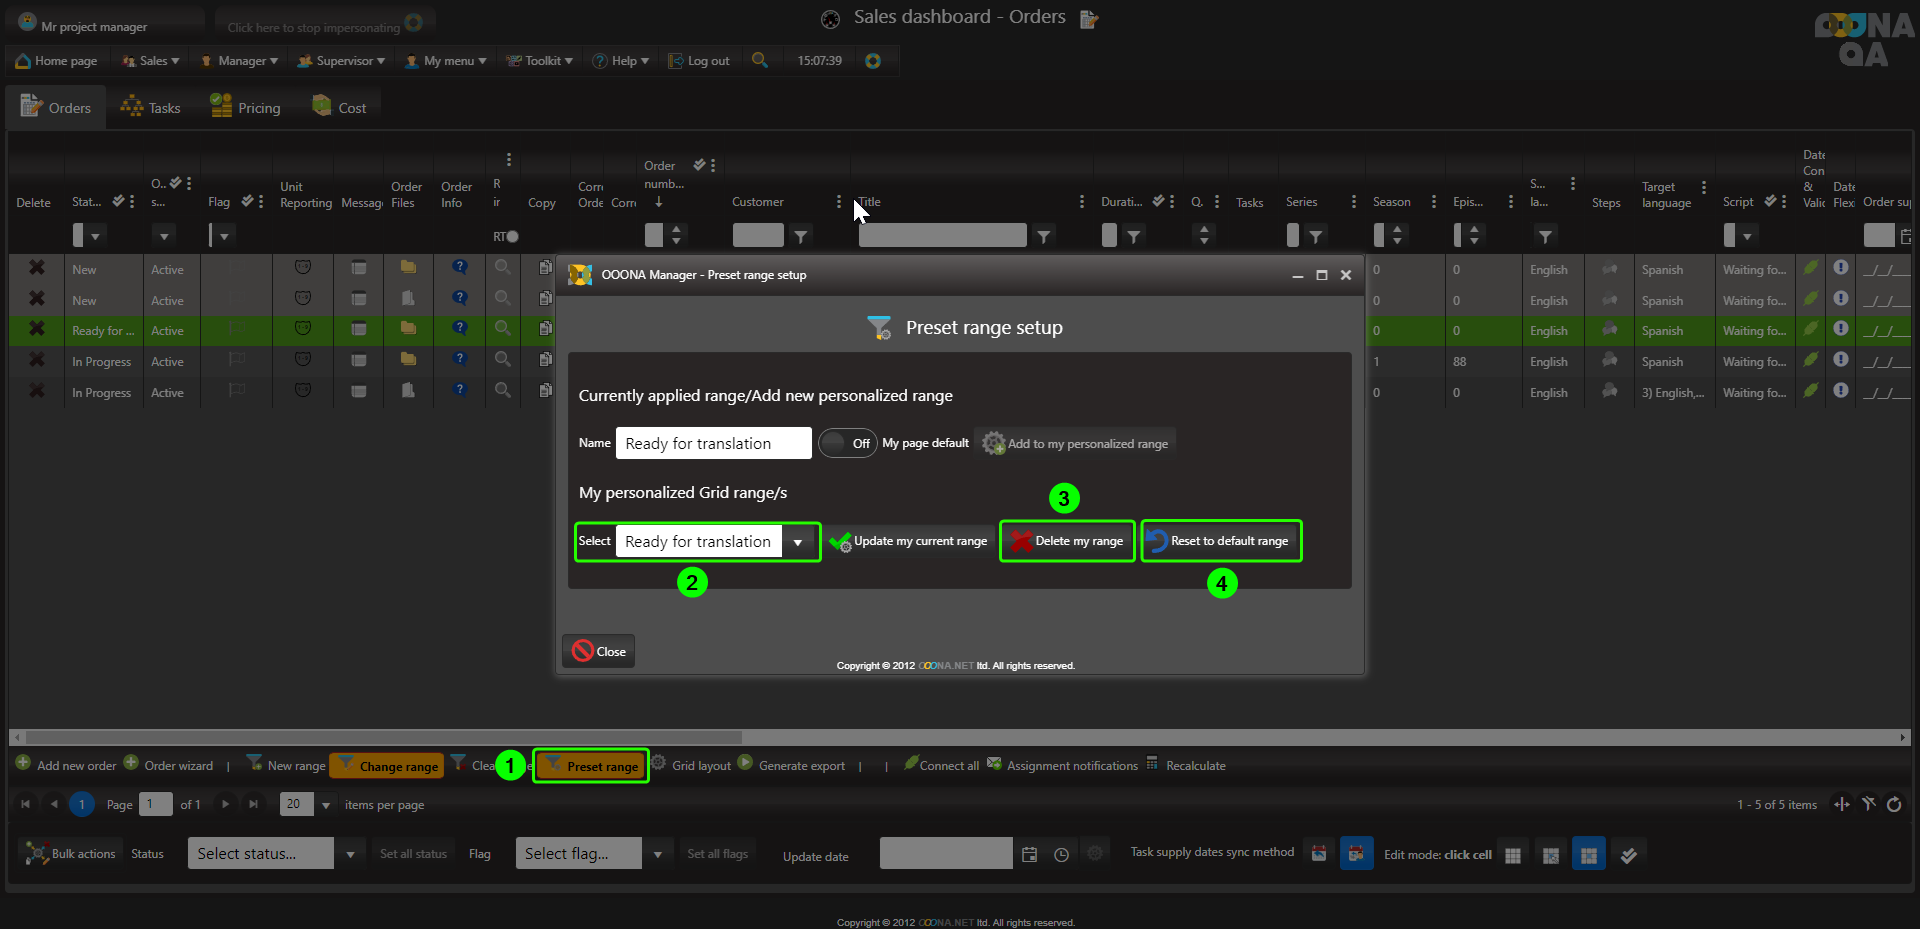1920x929 pixels.
Task: Click the search magnifier icon in menu bar
Action: tap(760, 60)
